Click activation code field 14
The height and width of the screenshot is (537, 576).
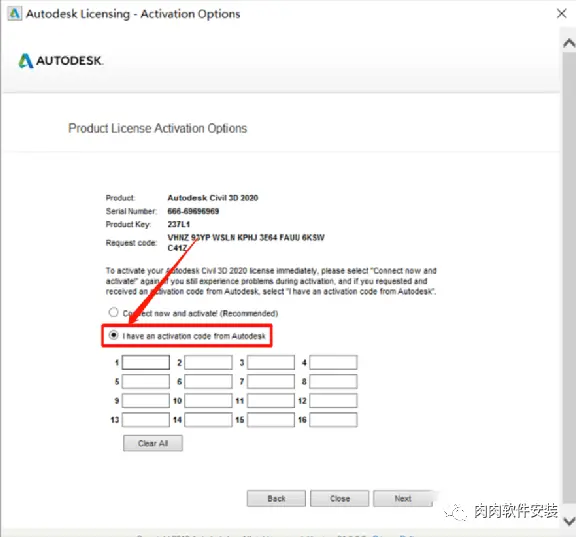208,419
